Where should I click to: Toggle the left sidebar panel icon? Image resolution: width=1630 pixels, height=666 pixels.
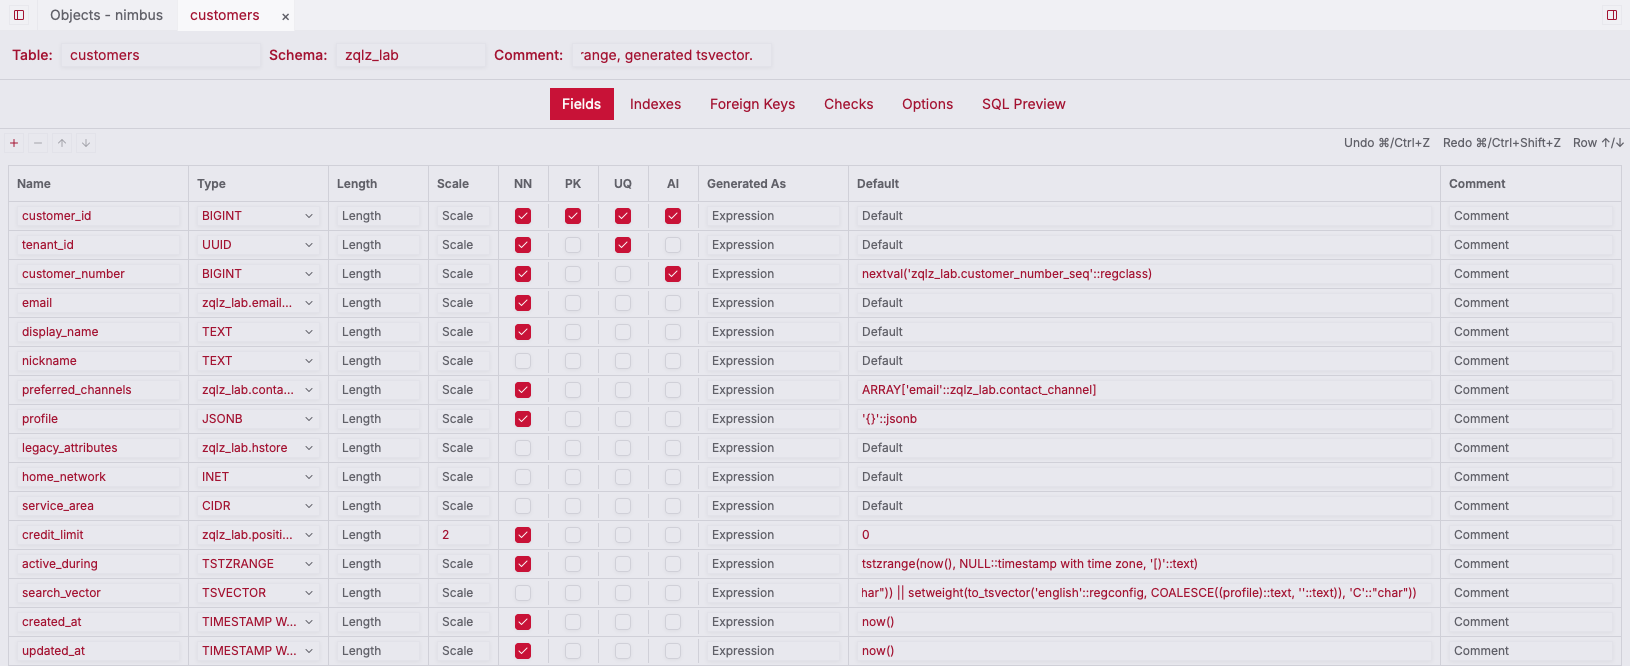click(19, 15)
